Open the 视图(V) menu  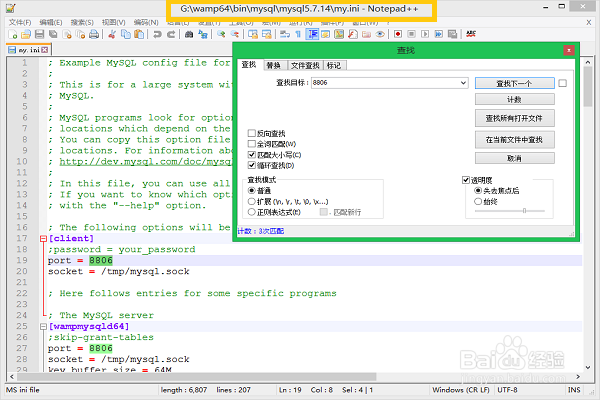pos(114,22)
